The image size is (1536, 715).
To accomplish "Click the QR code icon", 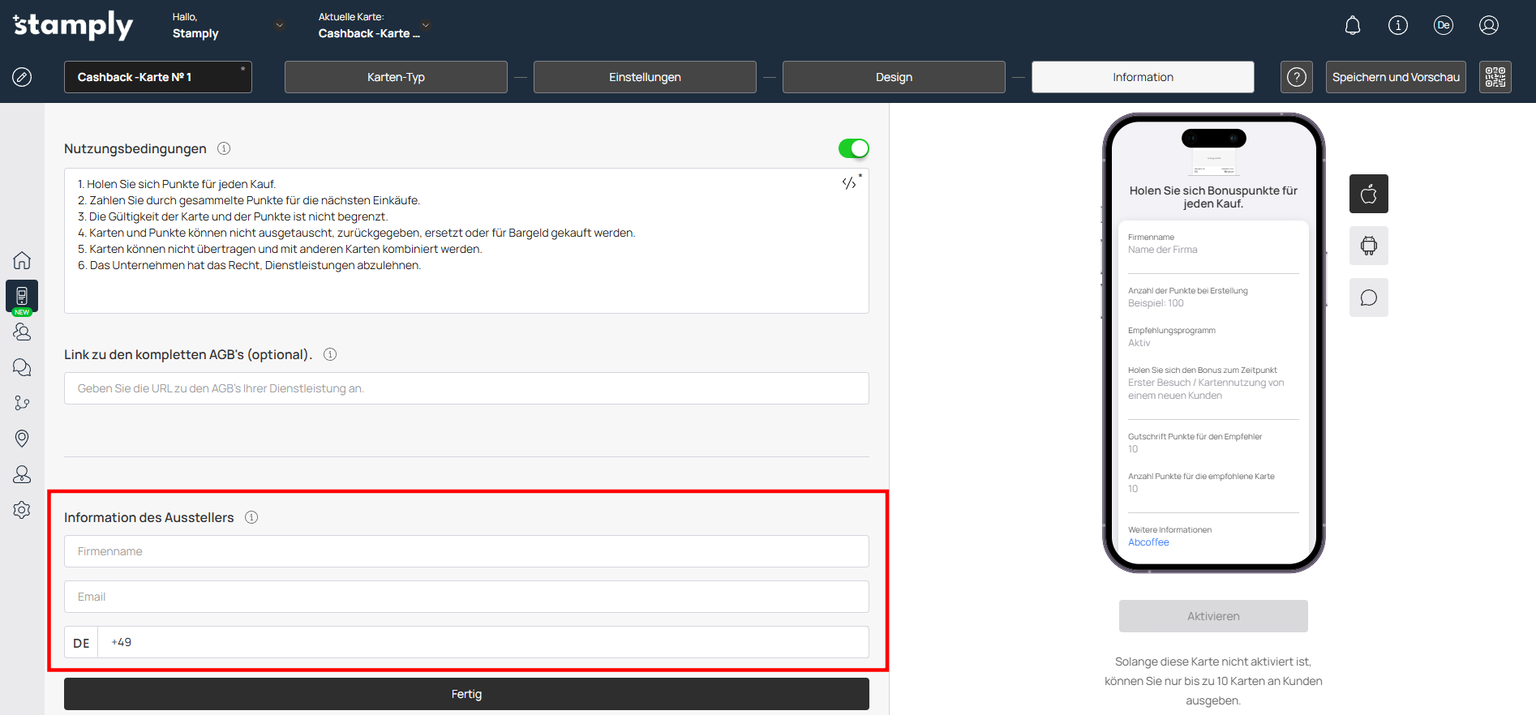I will click(x=1495, y=77).
